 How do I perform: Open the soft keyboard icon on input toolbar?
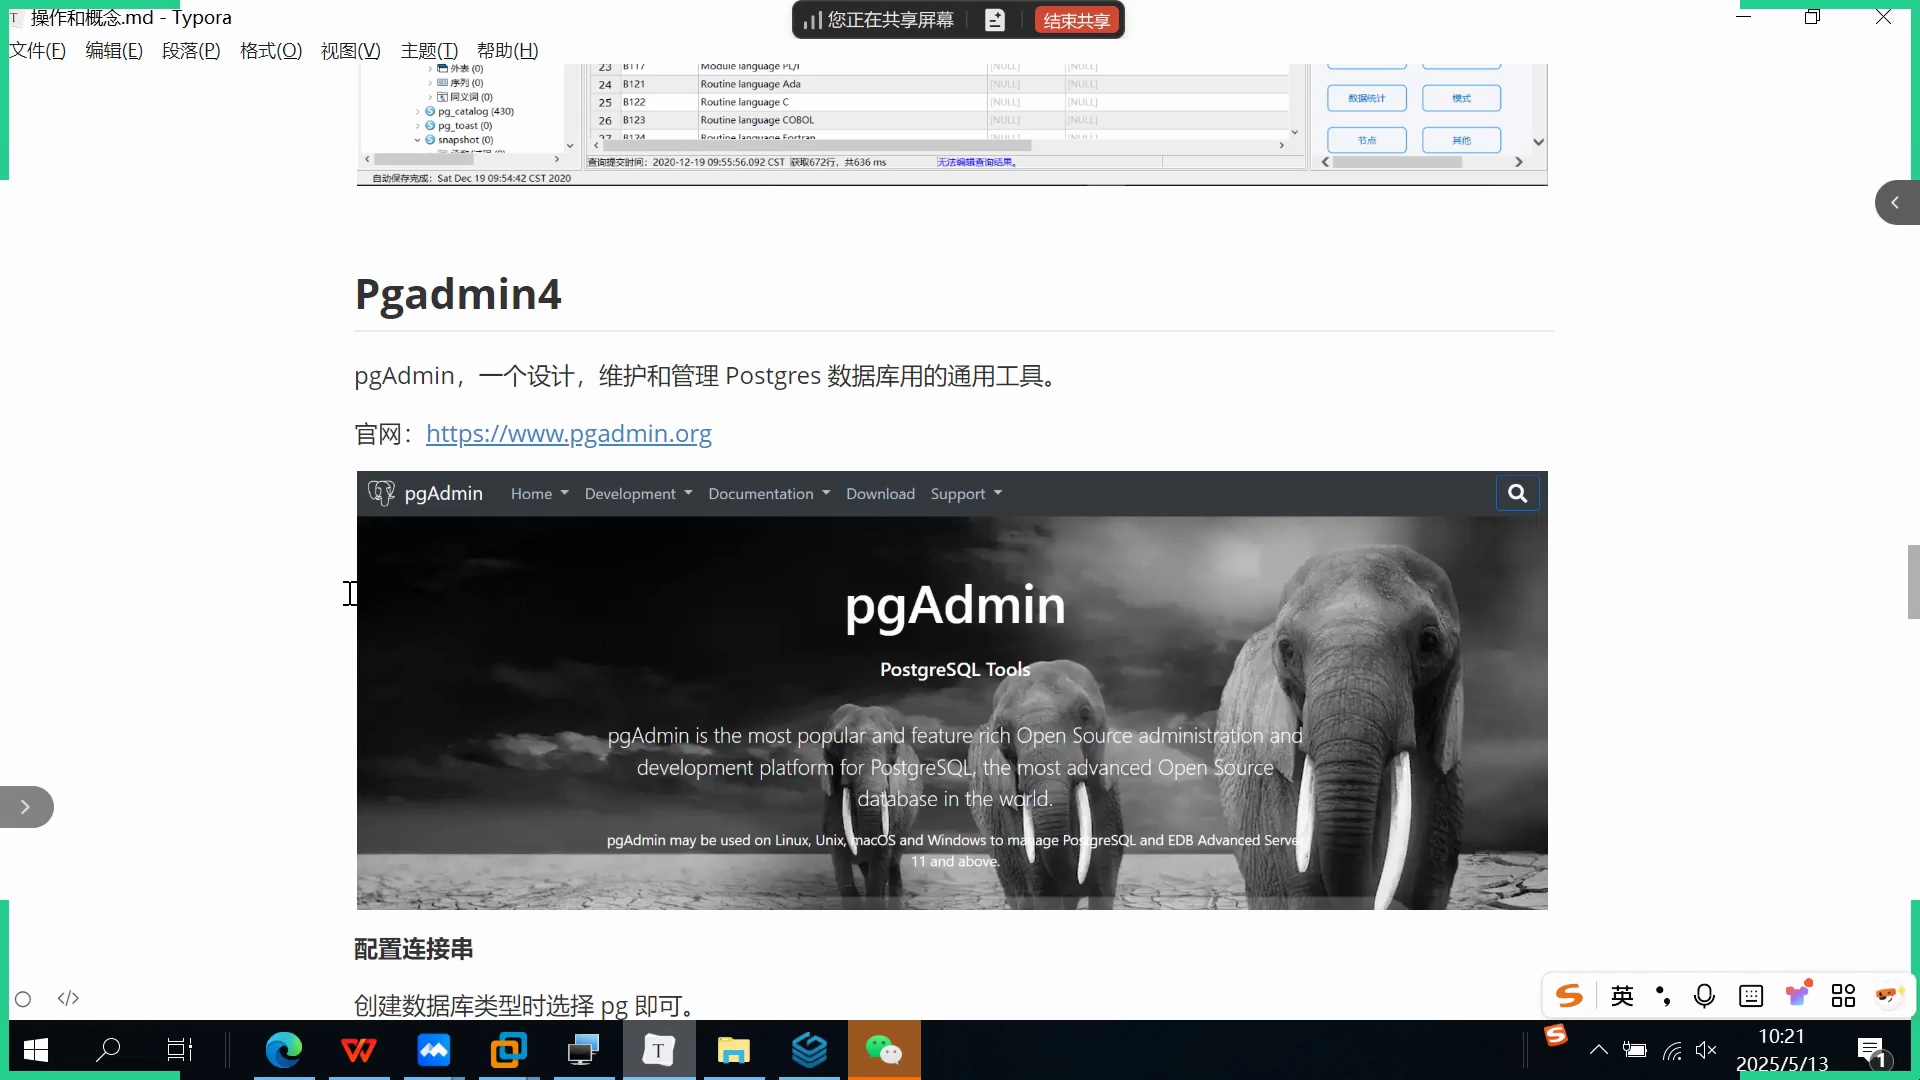[1751, 995]
